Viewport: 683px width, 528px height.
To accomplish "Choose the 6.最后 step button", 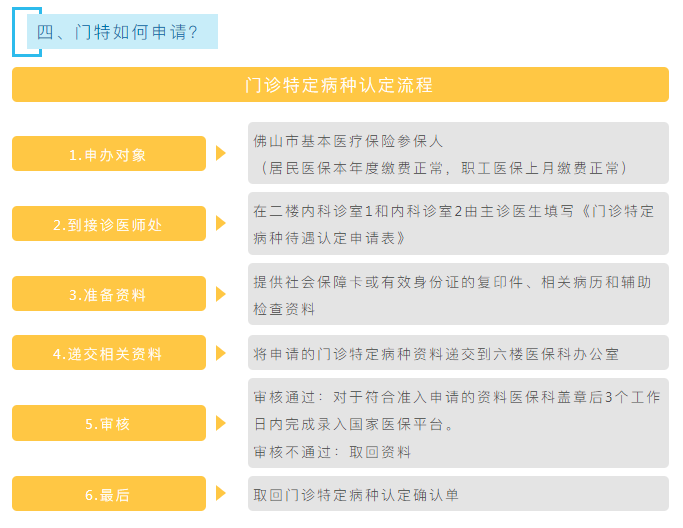I will tap(109, 494).
